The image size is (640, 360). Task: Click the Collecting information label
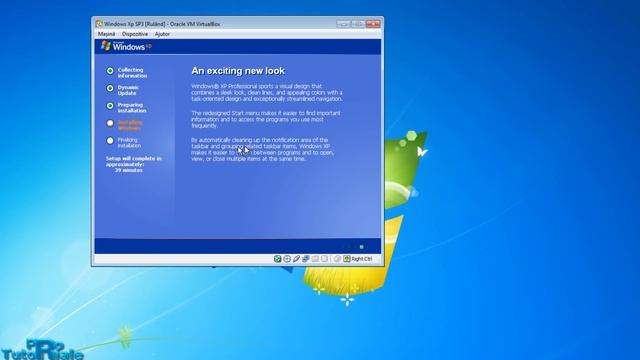click(132, 73)
